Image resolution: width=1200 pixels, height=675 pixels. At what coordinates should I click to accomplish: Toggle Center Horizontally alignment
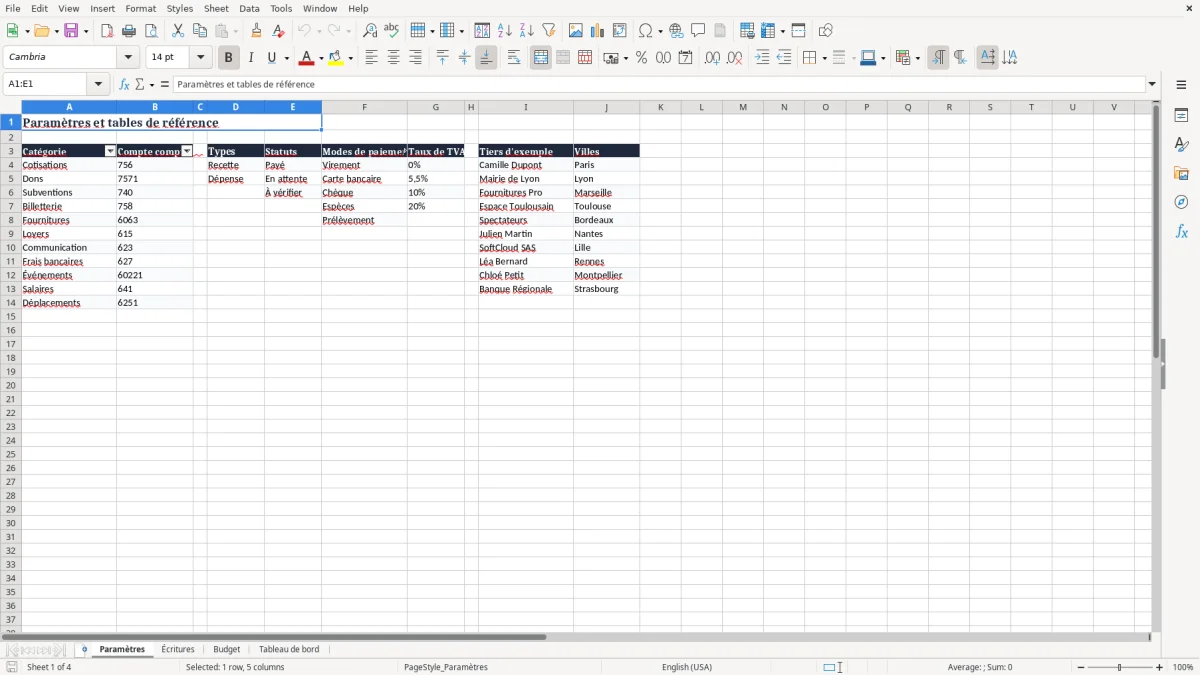click(x=393, y=58)
